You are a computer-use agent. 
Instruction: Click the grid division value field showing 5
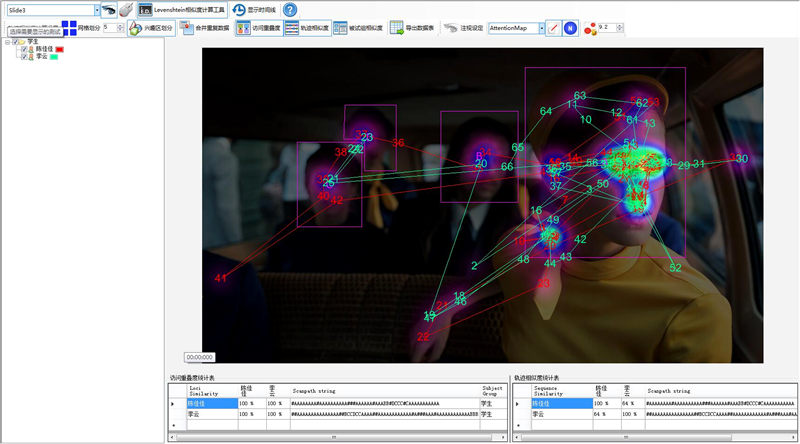(110, 28)
